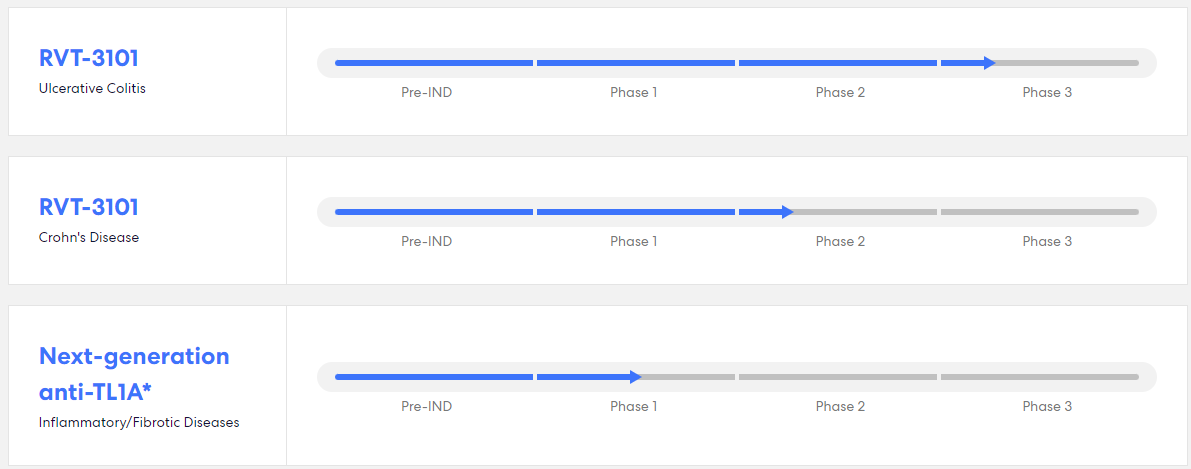This screenshot has width=1191, height=469.
Task: Click the Phase 3 label in the Crohn's Disease row
Action: 1047,242
